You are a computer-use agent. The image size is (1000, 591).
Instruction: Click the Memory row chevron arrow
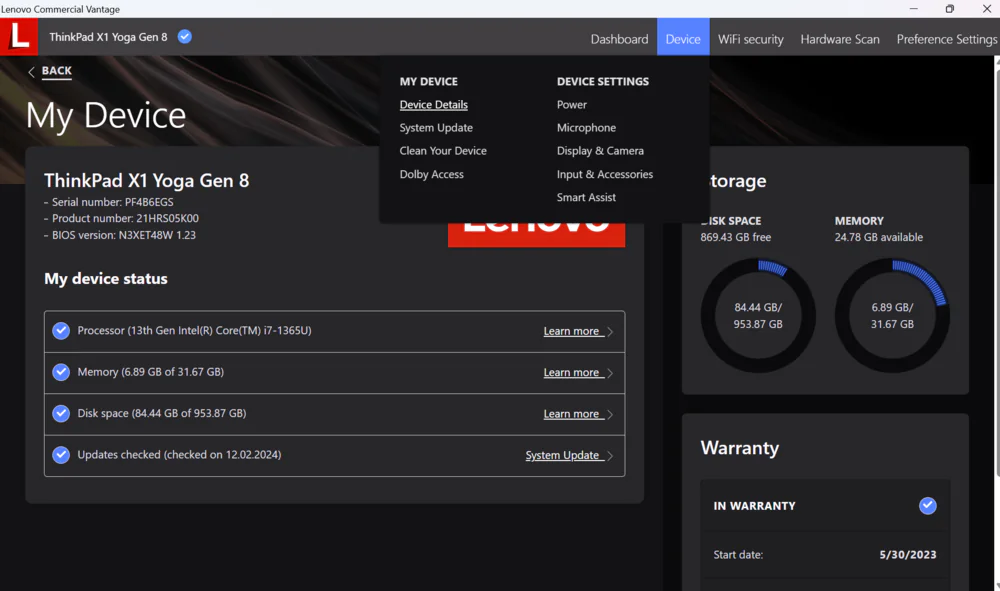(610, 373)
